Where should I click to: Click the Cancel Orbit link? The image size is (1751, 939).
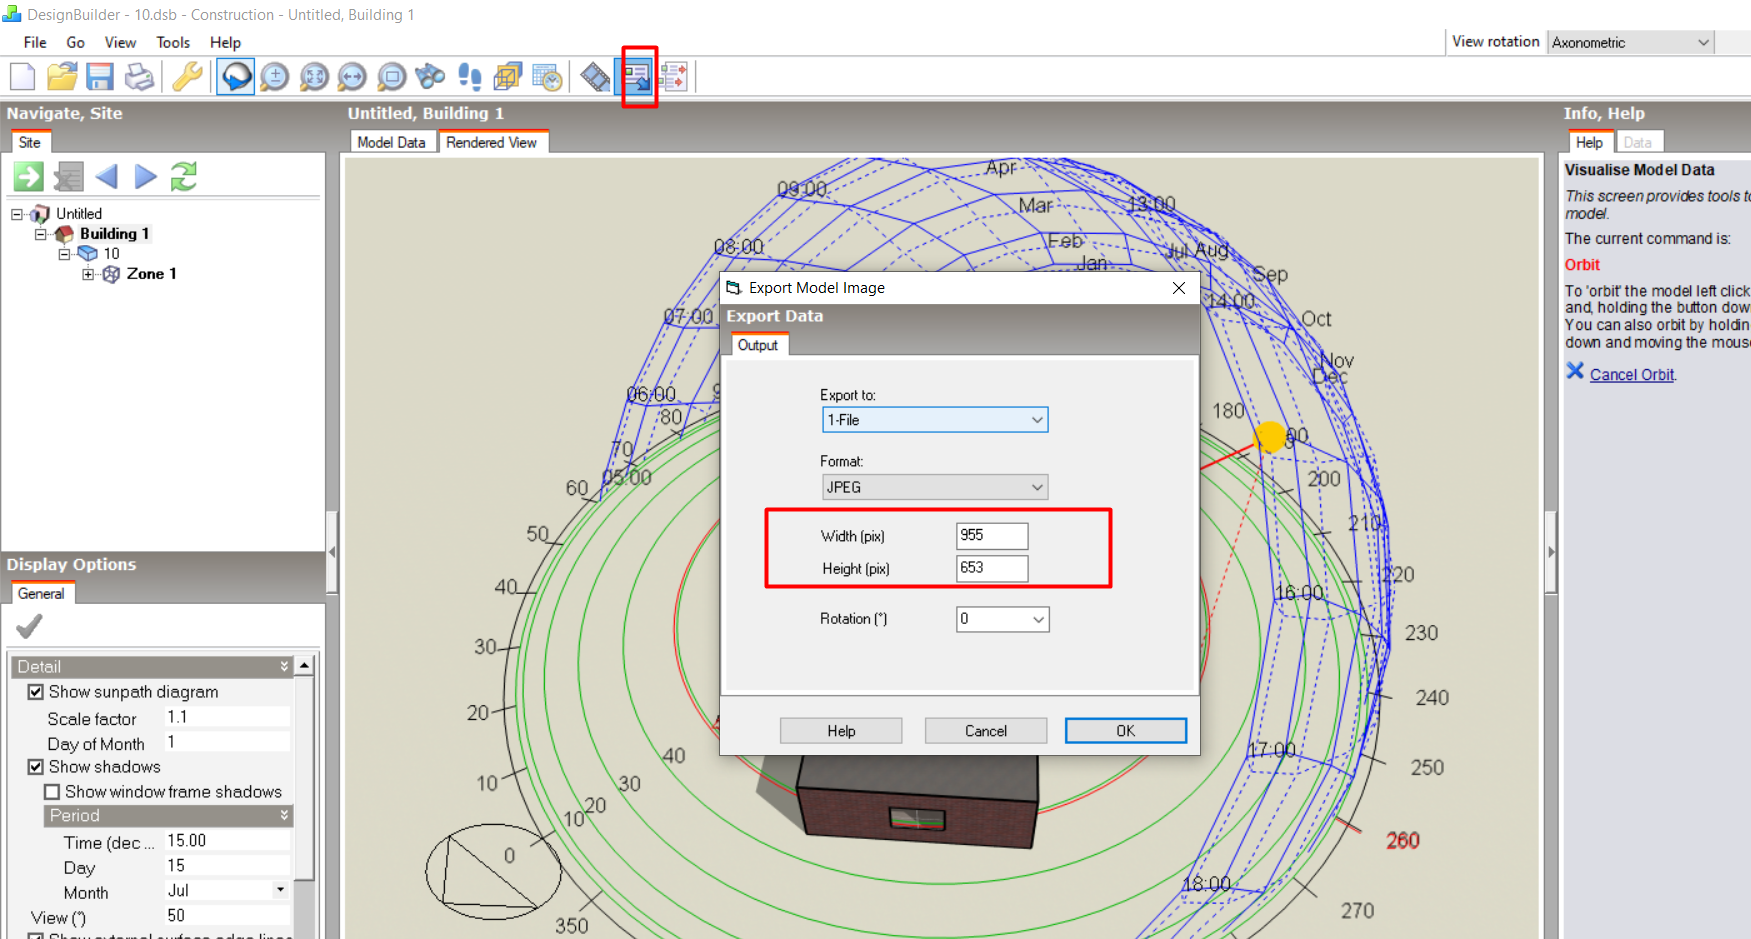pos(1632,375)
